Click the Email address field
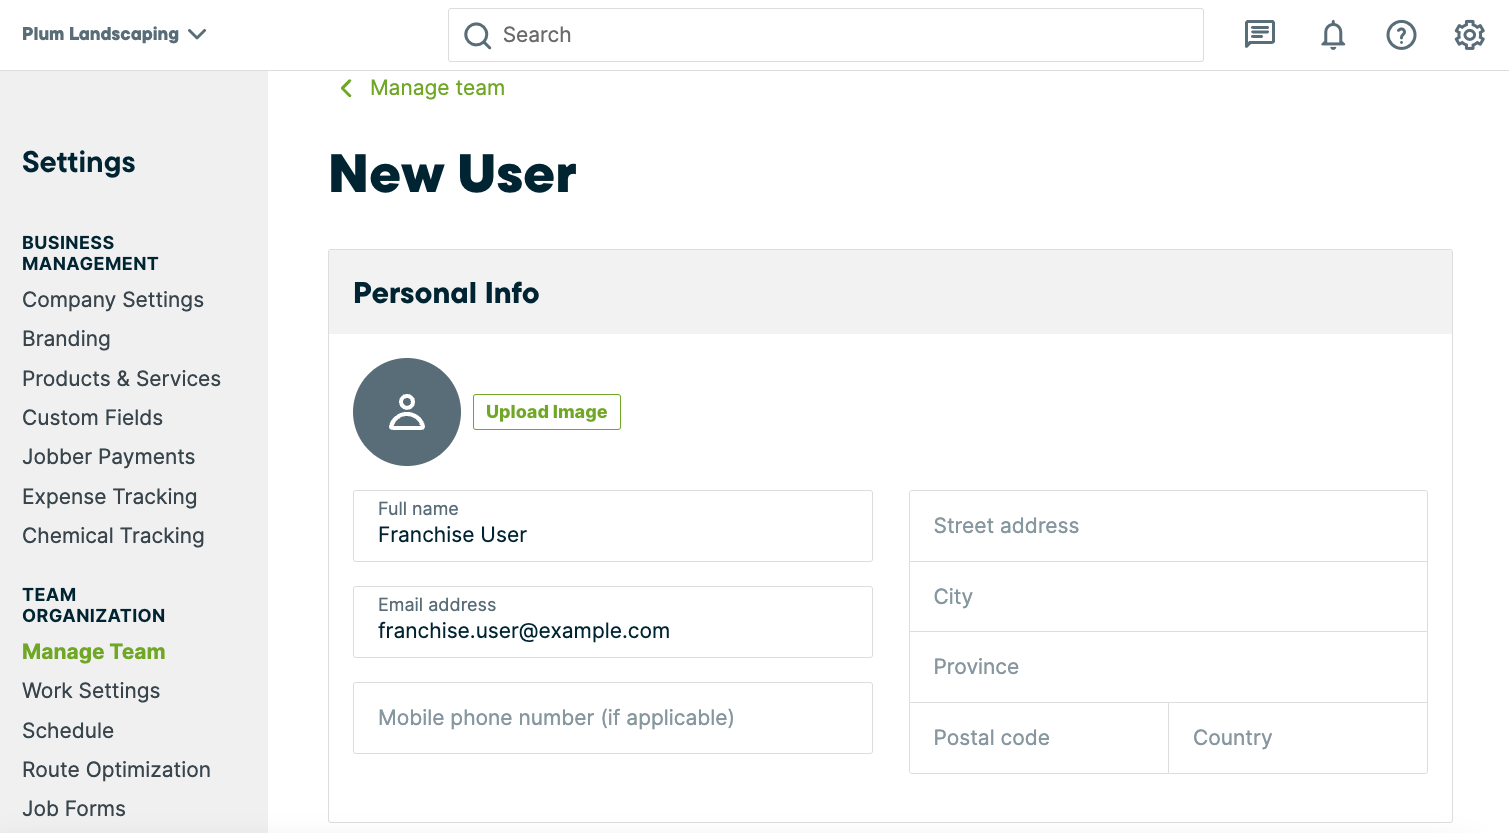The height and width of the screenshot is (833, 1509). click(613, 622)
